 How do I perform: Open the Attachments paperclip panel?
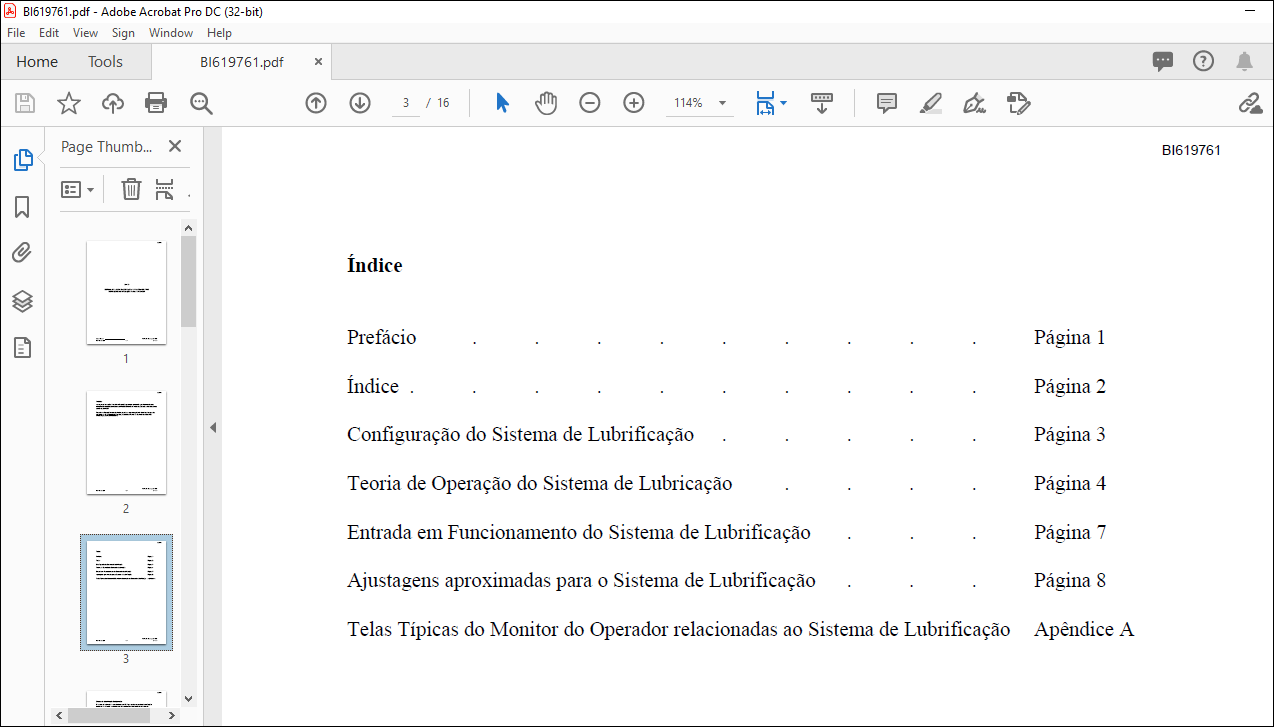pos(22,253)
